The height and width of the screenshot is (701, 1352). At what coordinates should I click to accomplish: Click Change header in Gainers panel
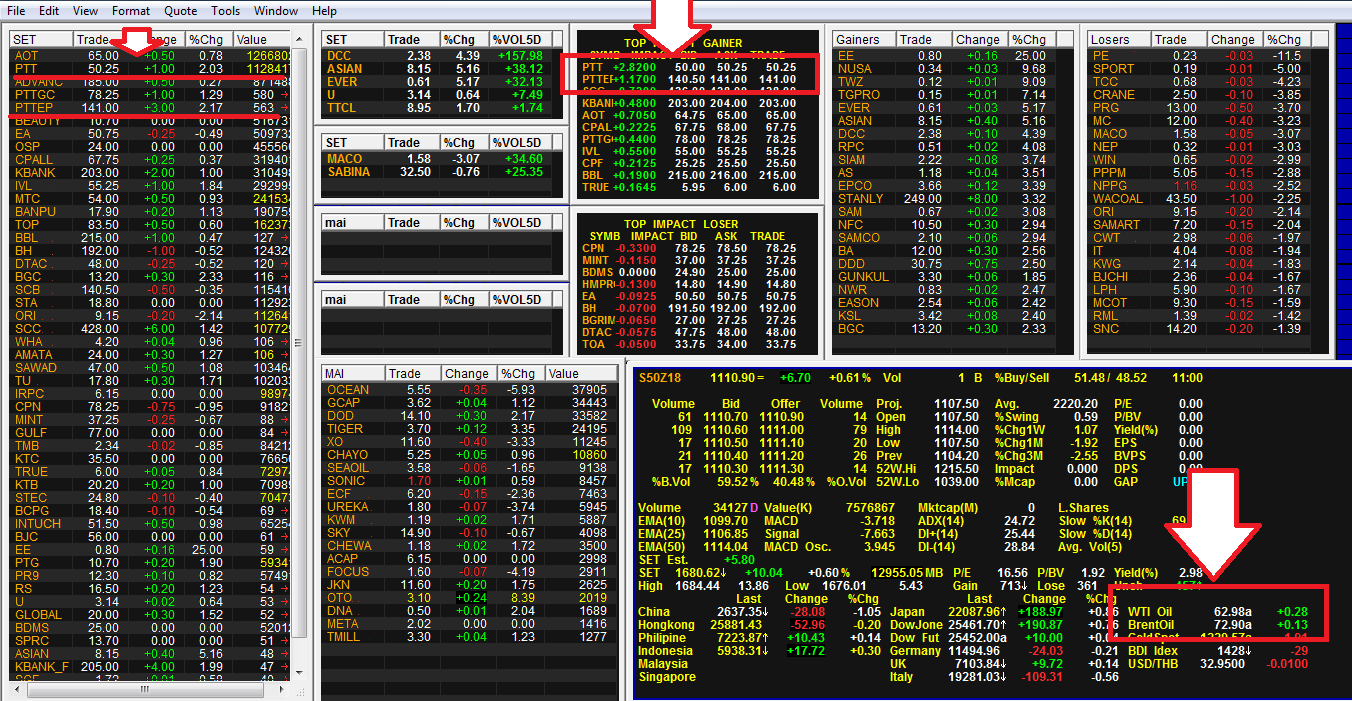point(978,39)
